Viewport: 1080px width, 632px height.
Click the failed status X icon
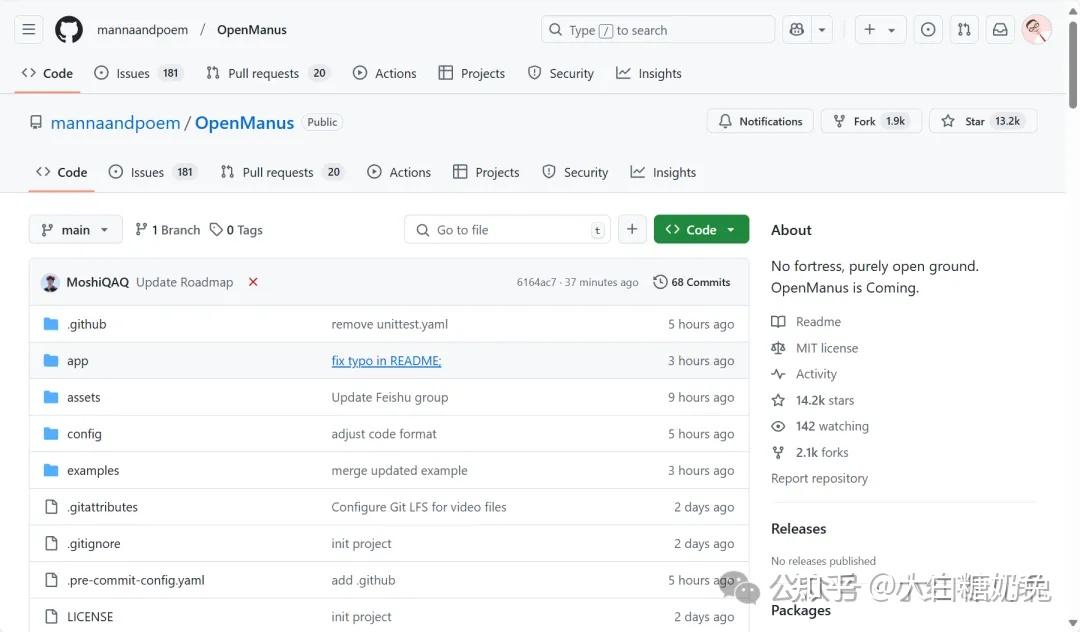click(253, 282)
